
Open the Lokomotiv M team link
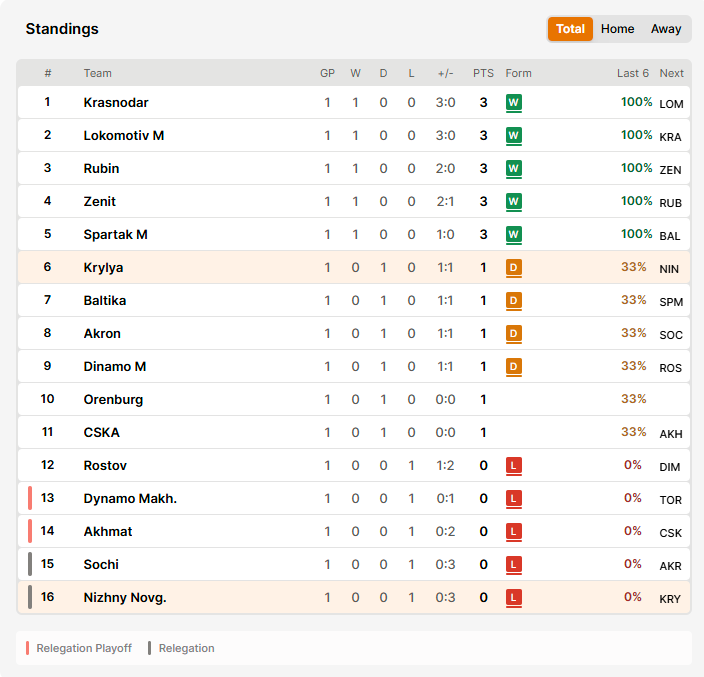point(124,136)
